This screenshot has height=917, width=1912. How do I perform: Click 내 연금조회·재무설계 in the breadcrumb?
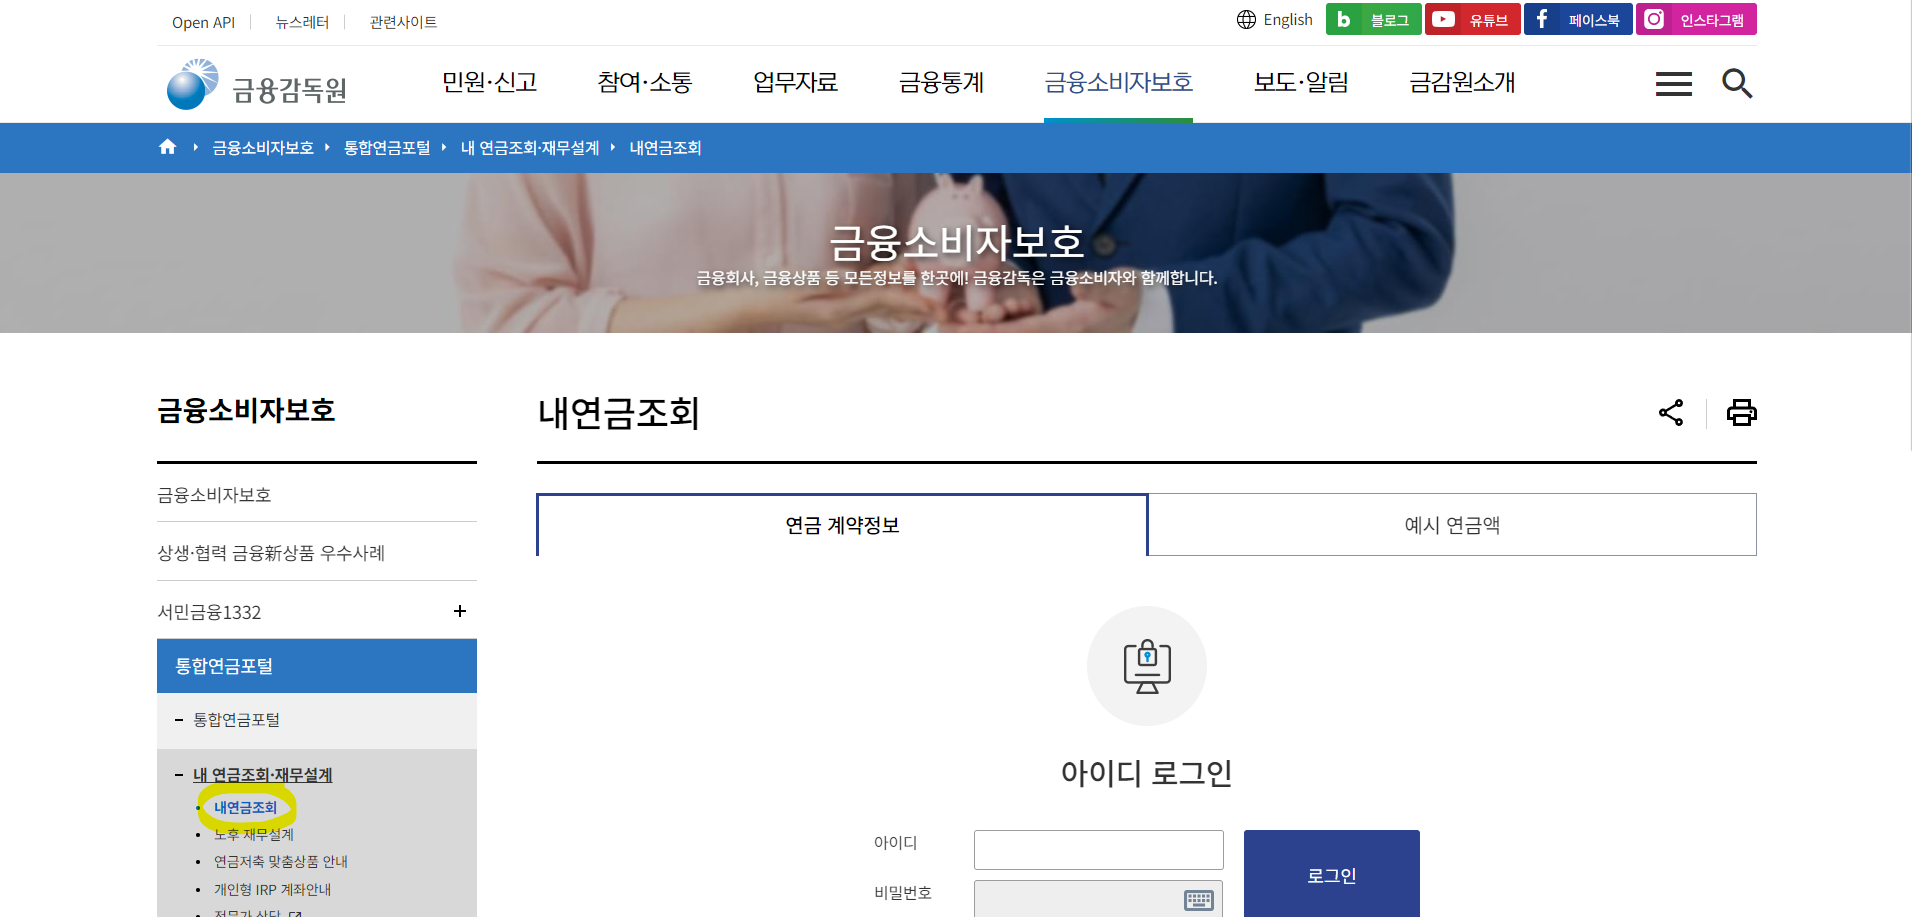[x=530, y=148]
